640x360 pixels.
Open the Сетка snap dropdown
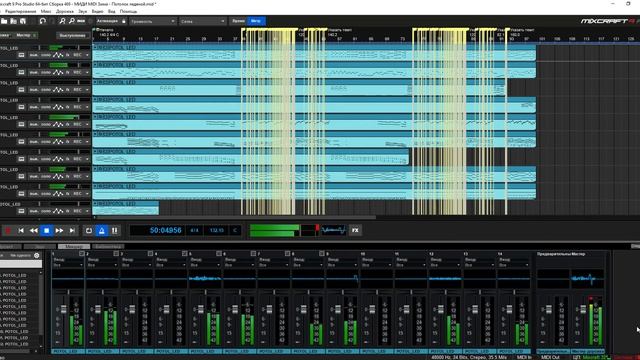[x=202, y=21]
